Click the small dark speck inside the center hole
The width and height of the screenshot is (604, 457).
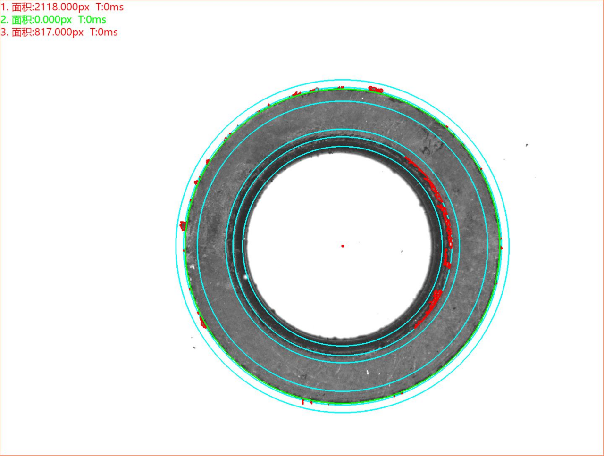(x=402, y=252)
